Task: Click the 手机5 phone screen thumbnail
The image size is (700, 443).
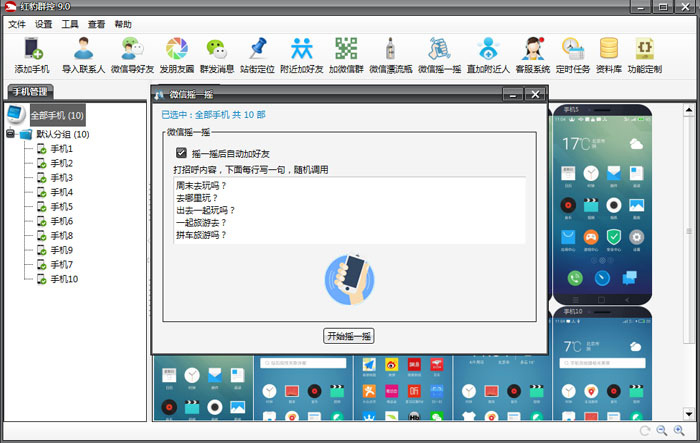Action: point(602,204)
